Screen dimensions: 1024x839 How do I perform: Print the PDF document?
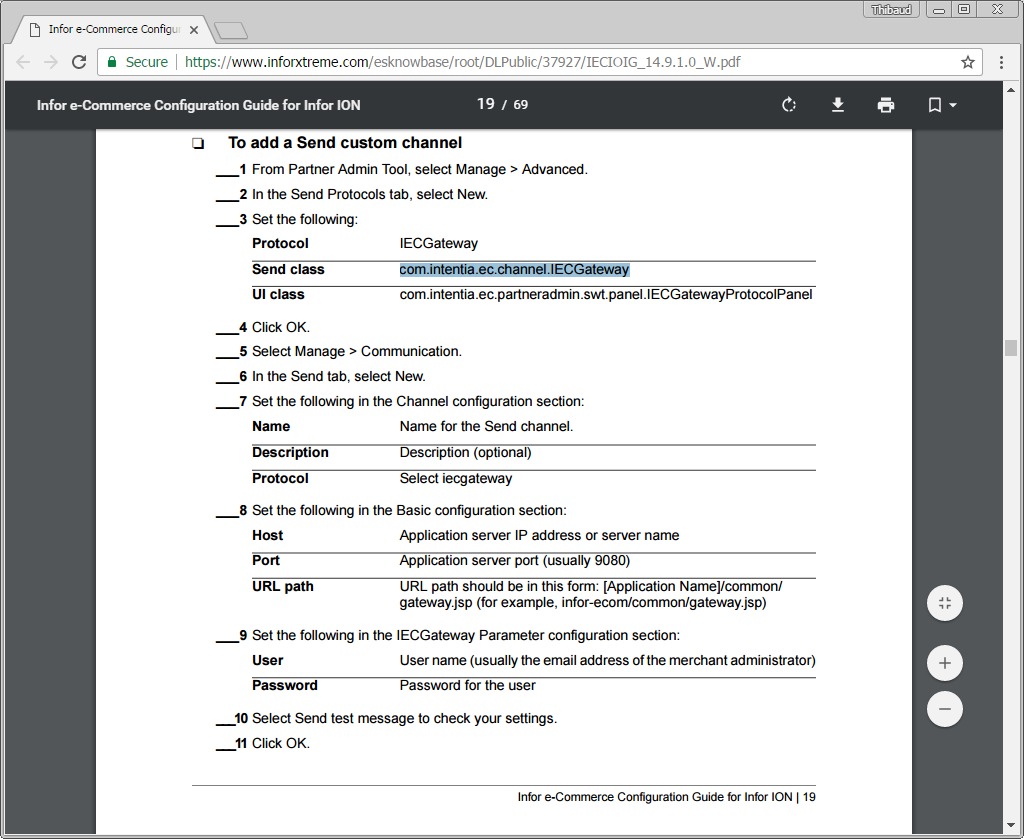tap(886, 105)
